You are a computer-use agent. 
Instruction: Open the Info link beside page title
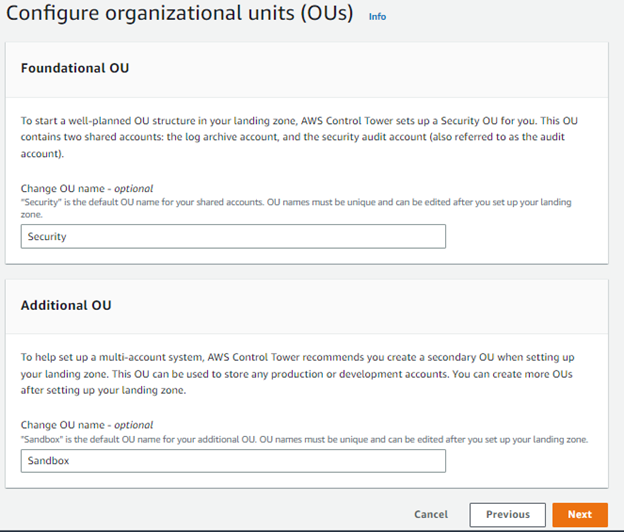tap(377, 16)
